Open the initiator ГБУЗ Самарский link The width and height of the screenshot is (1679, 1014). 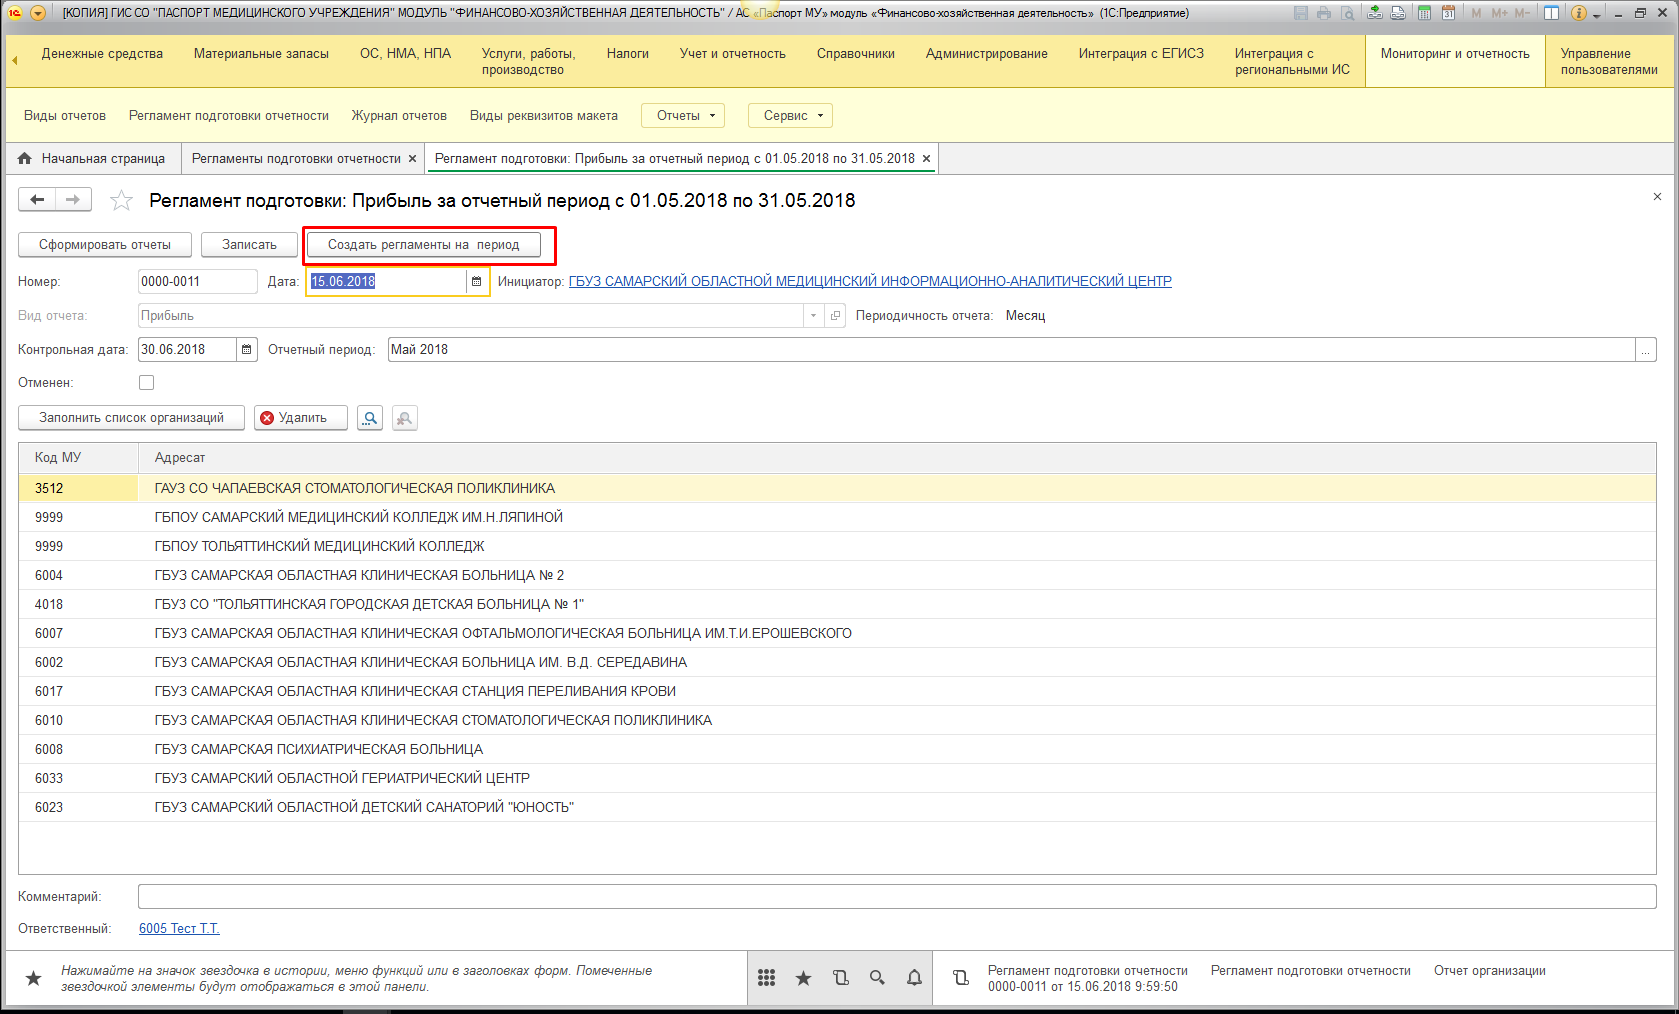click(870, 282)
